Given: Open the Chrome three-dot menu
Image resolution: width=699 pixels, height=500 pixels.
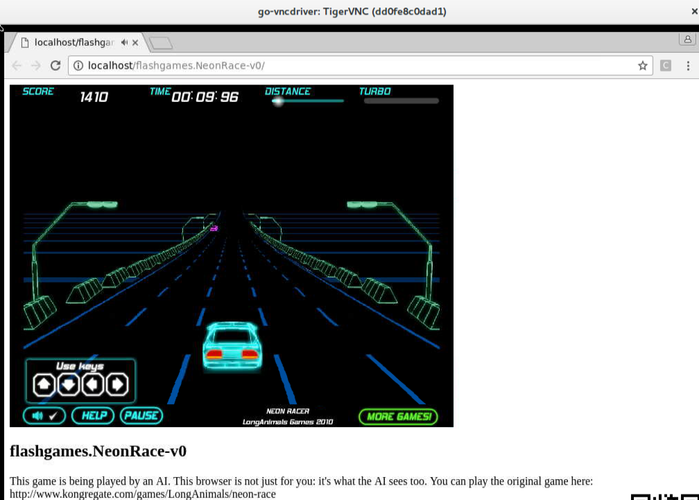Looking at the screenshot, I should tap(688, 66).
